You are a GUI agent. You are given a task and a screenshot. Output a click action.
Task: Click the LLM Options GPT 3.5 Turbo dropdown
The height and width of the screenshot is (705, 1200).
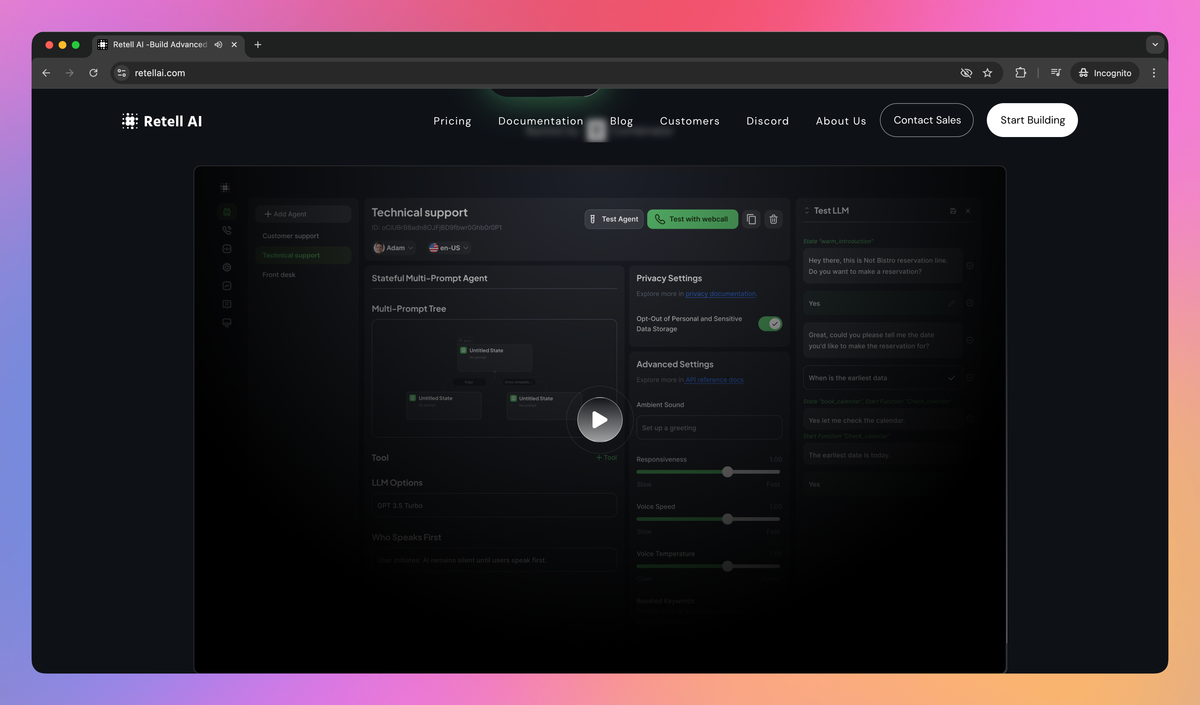(494, 506)
